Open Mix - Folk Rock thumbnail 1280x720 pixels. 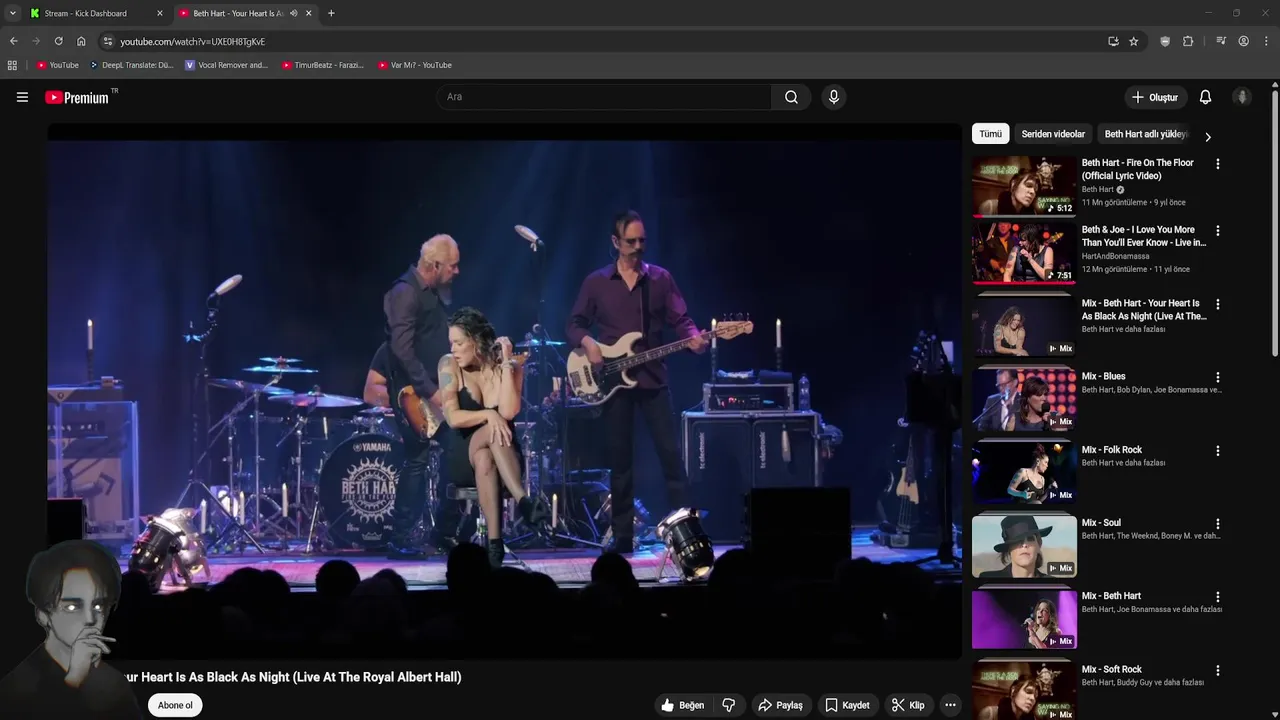pos(1024,473)
